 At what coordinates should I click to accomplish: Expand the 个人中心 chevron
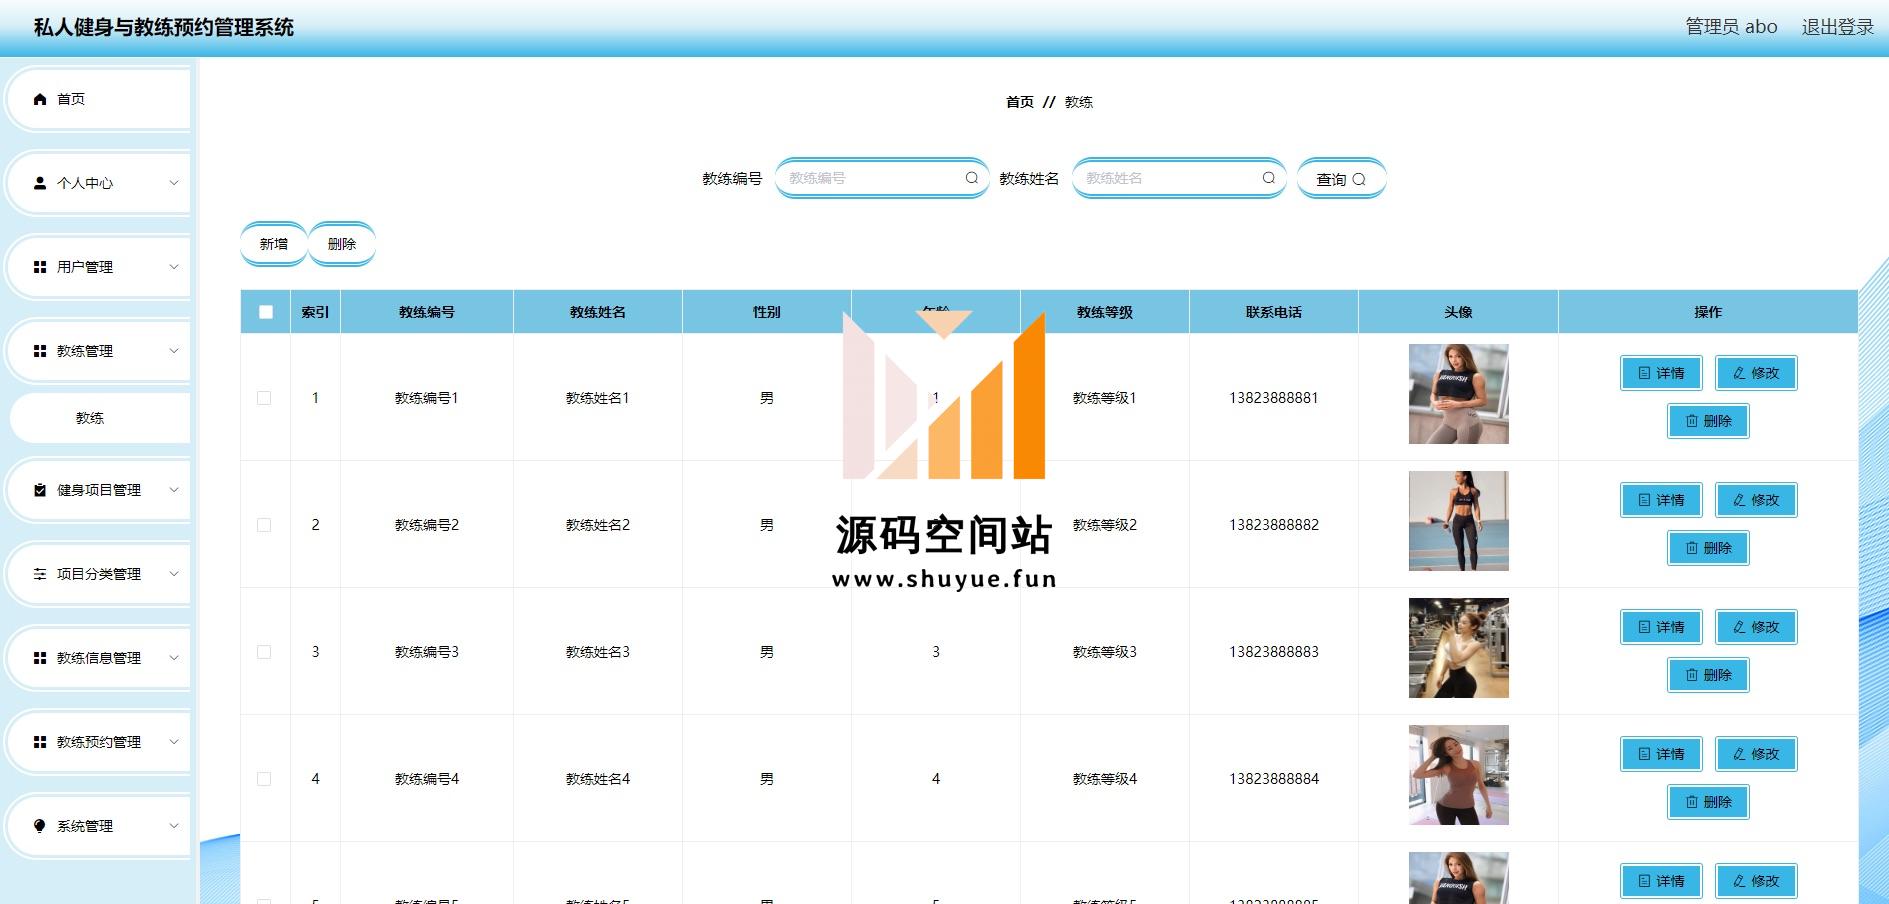coord(174,183)
